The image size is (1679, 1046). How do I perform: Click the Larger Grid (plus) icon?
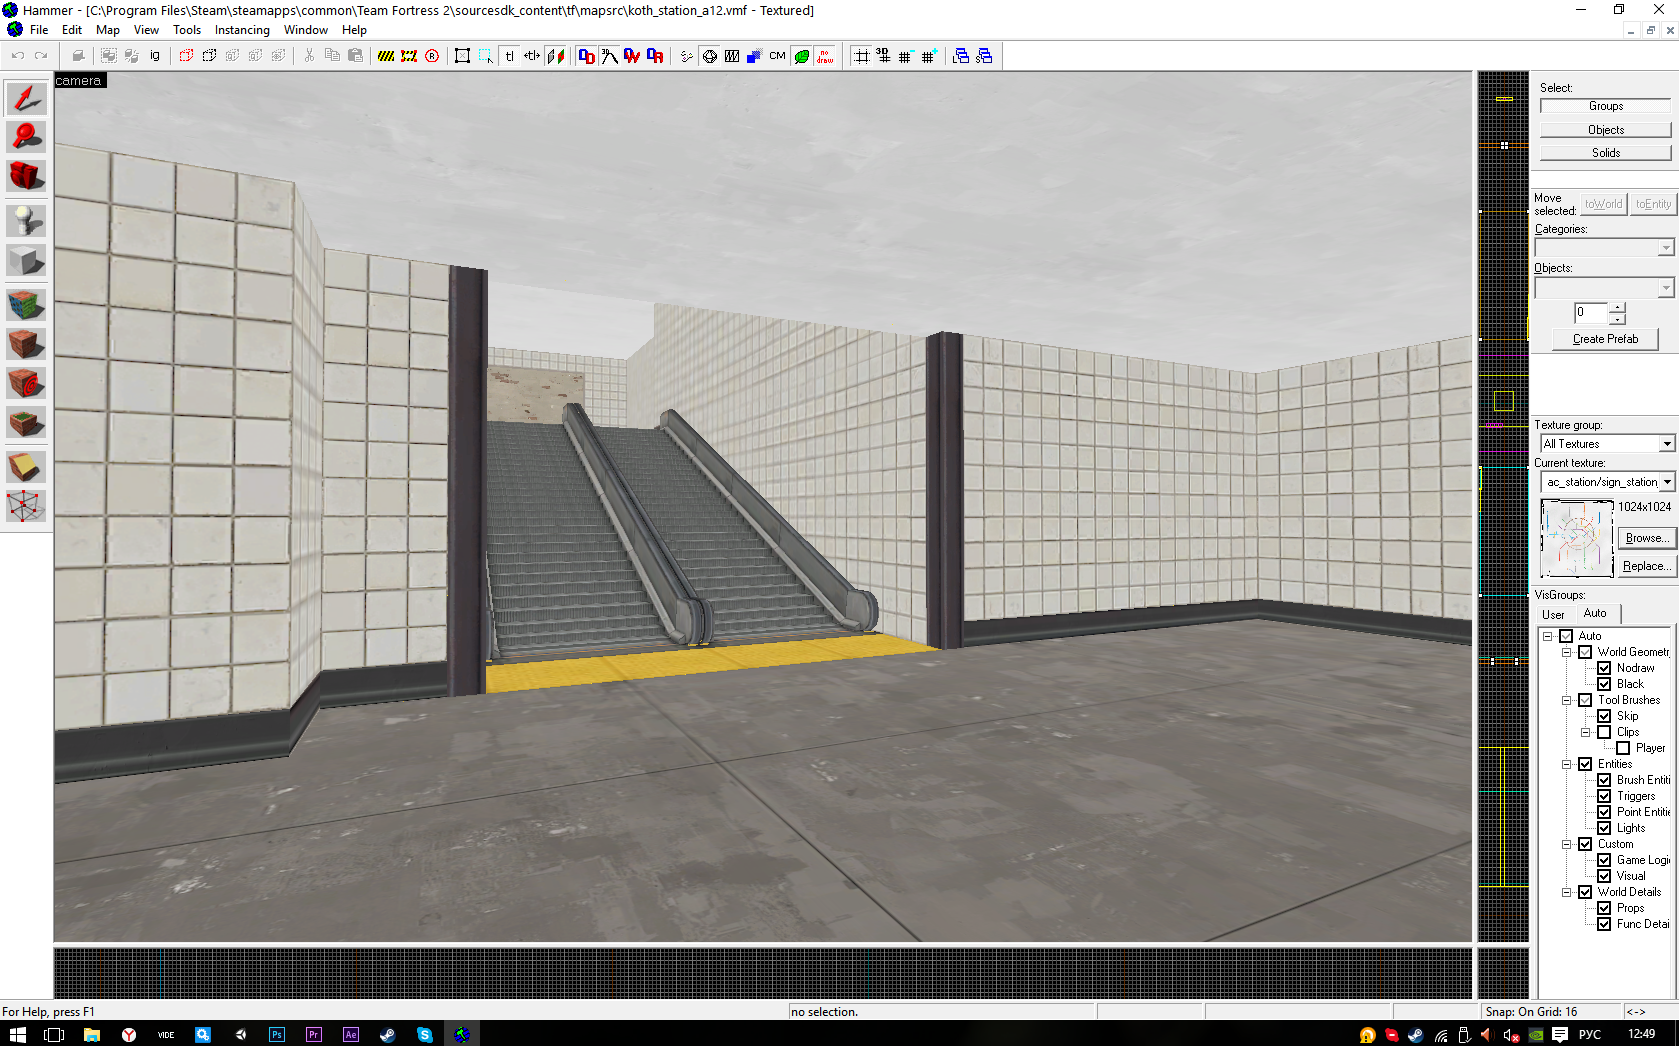click(929, 56)
